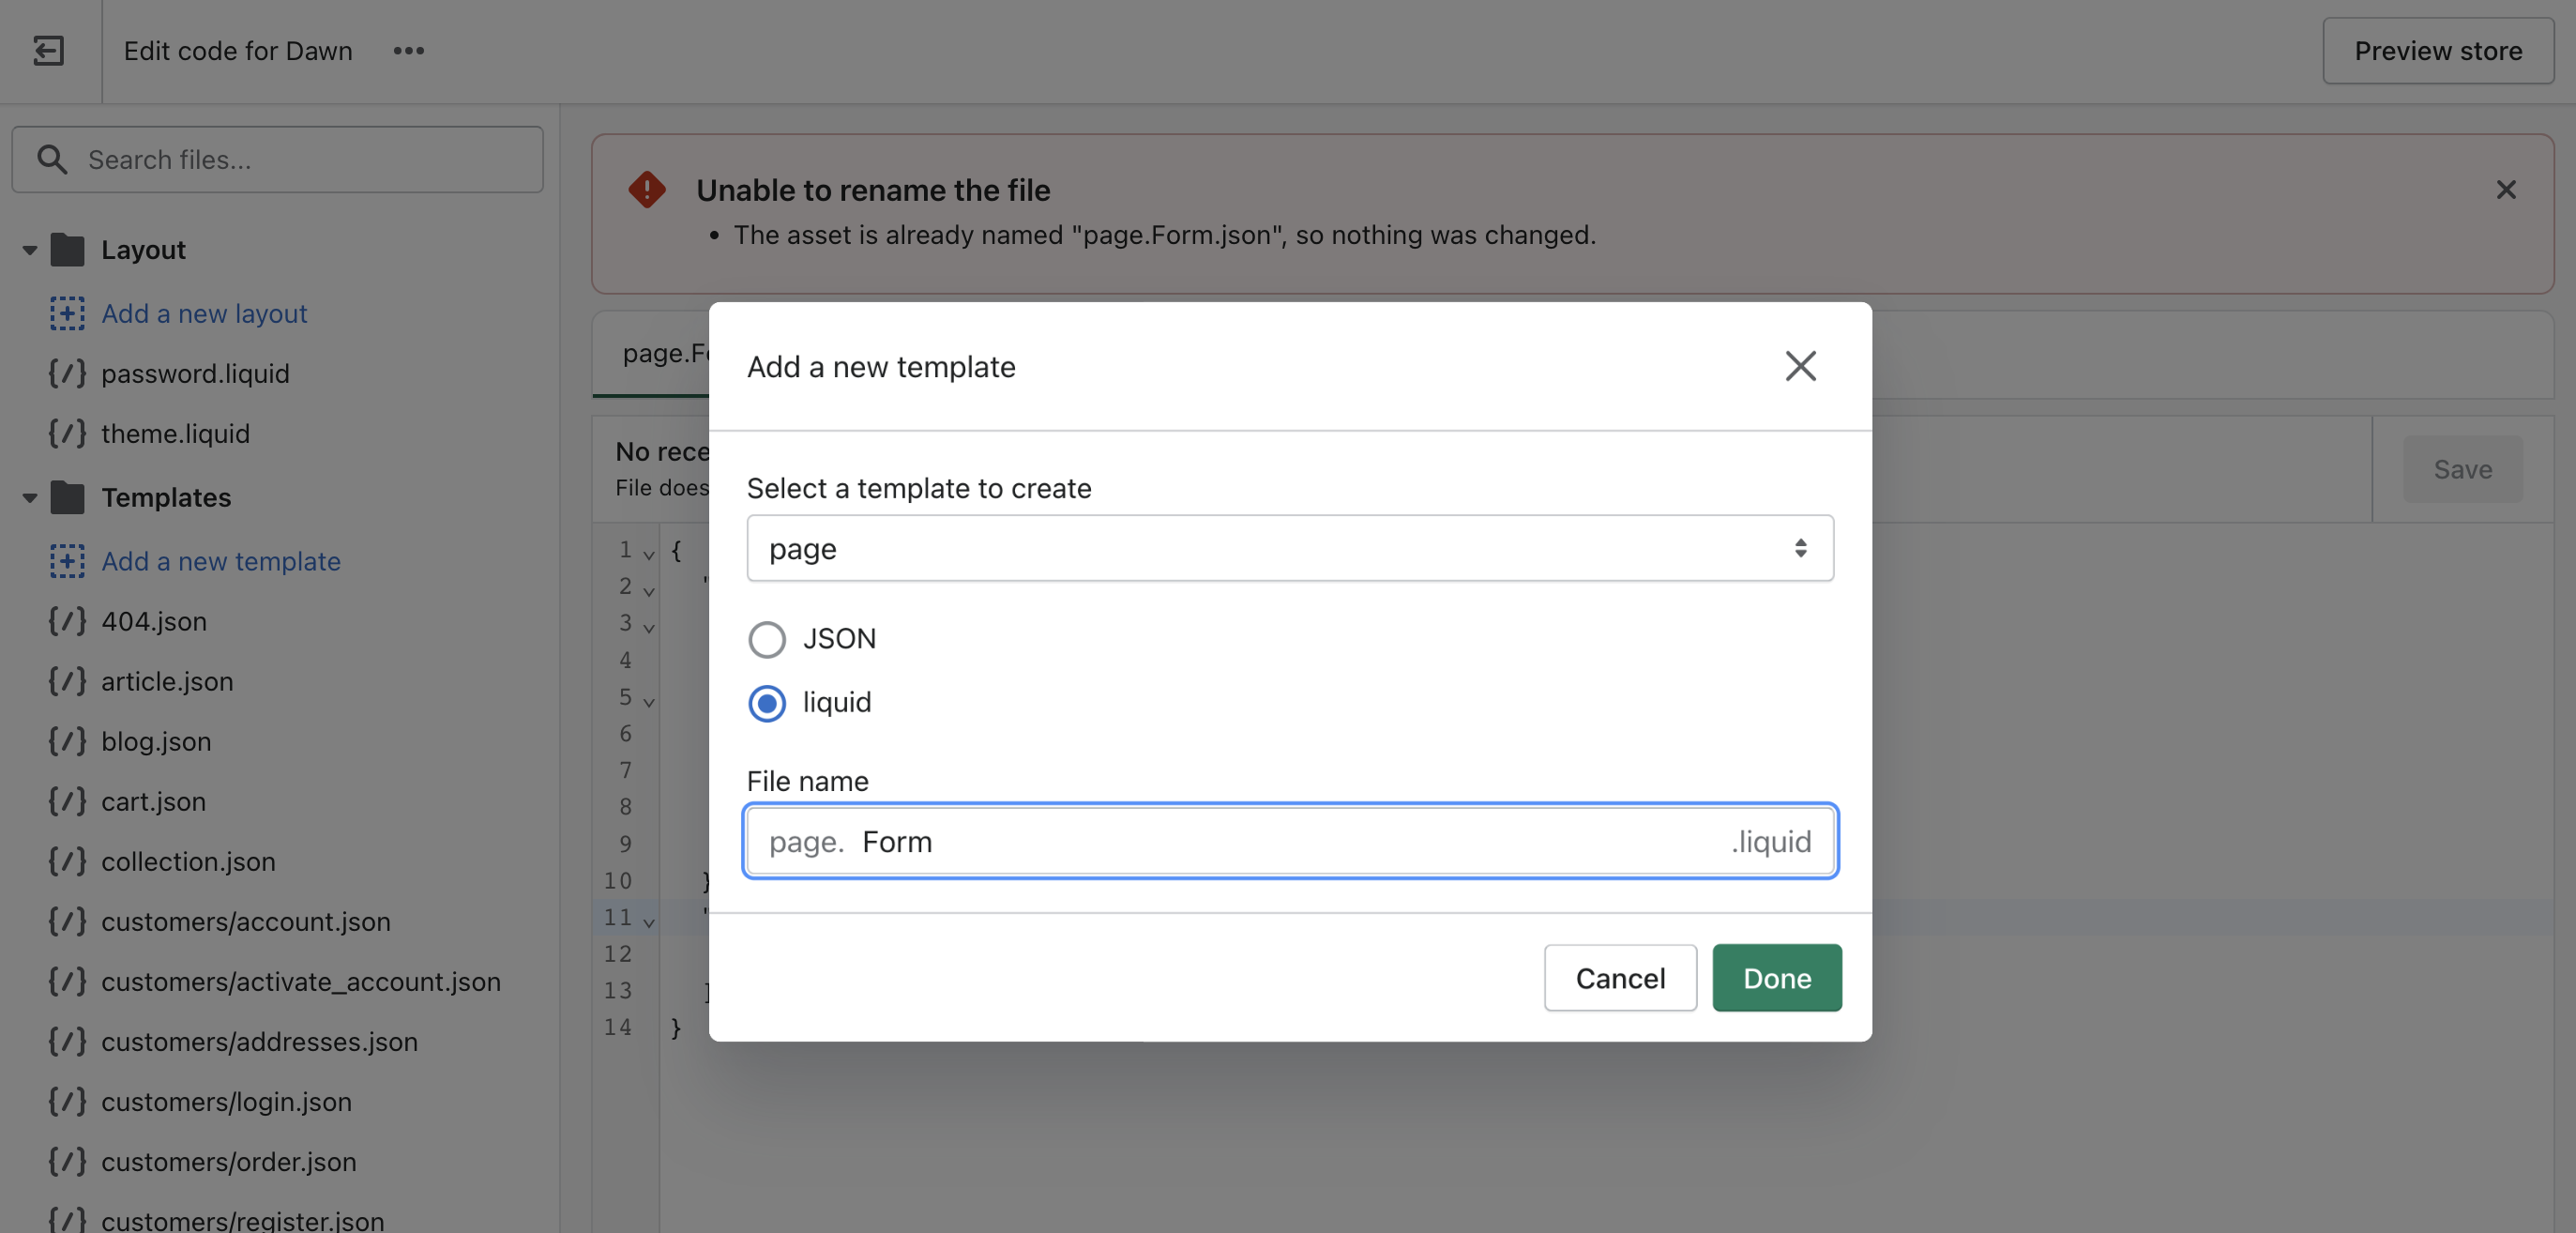Collapse the Layout folder arrow

pyautogui.click(x=29, y=249)
